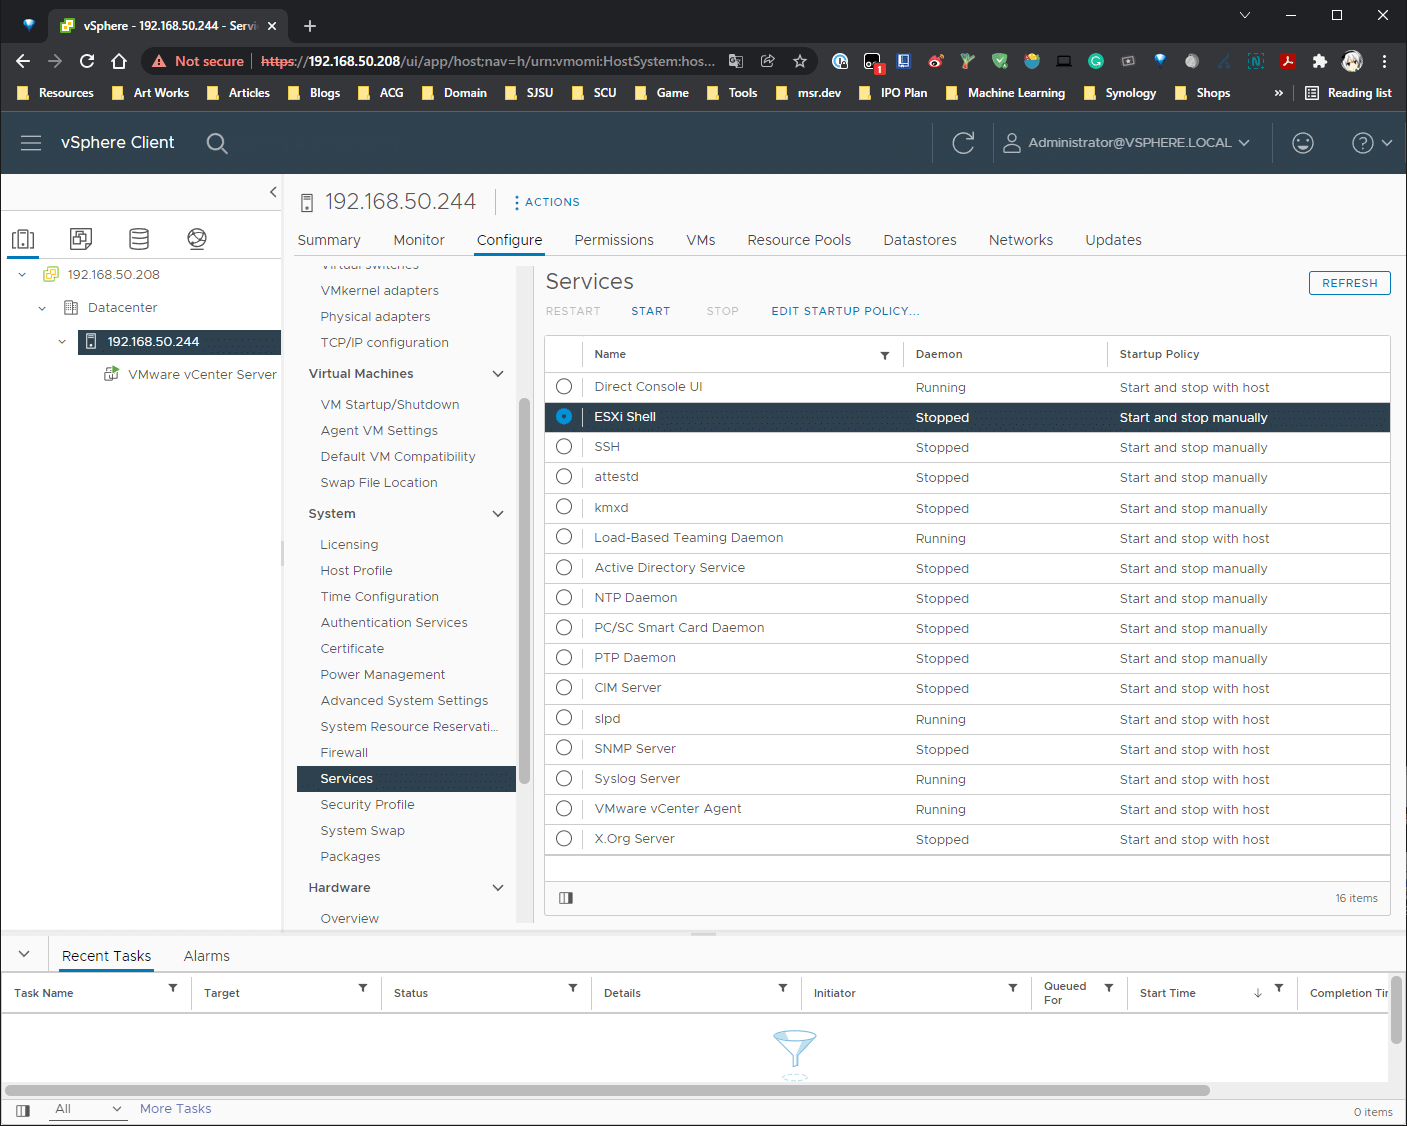Switch to VMs and Templates inventory view

coord(81,239)
